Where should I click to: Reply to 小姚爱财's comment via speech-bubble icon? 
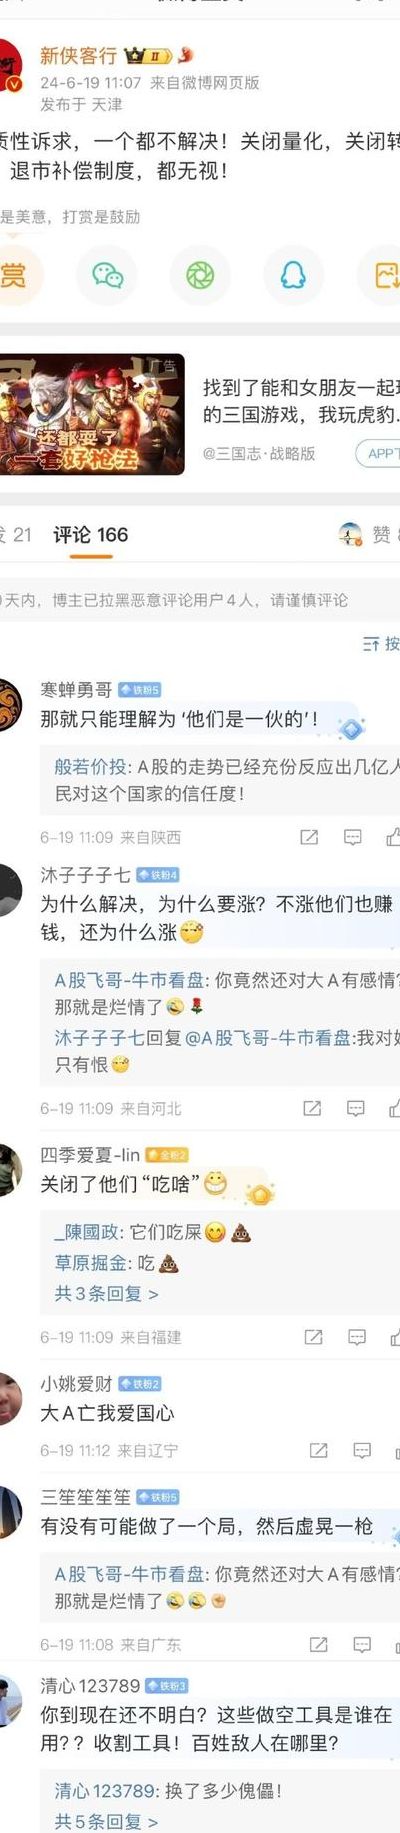tap(362, 1450)
